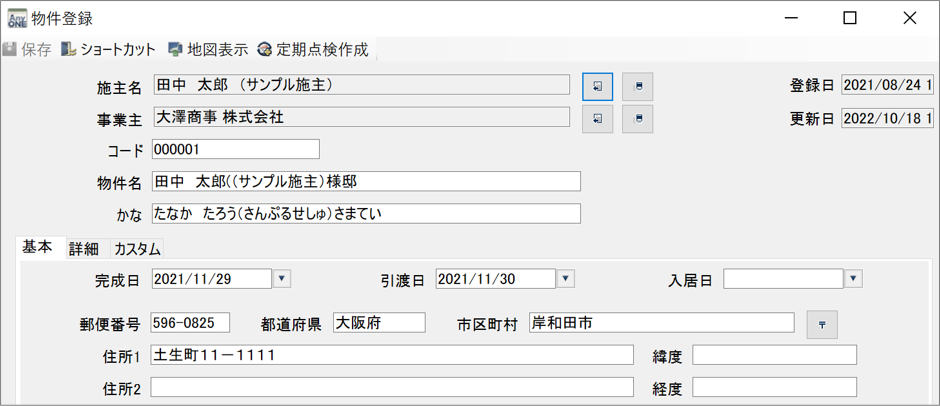
Task: Click the 事業主 field
Action: click(361, 117)
